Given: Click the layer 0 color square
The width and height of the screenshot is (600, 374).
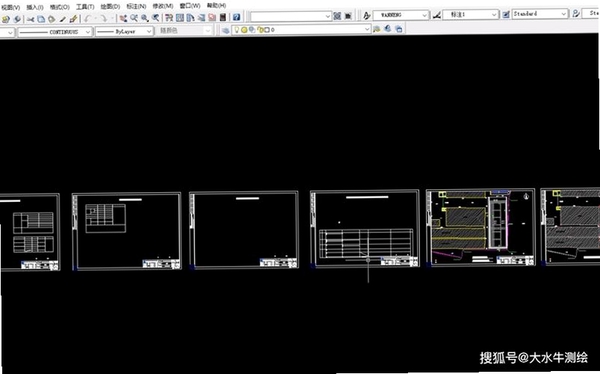Looking at the screenshot, I should tap(267, 30).
